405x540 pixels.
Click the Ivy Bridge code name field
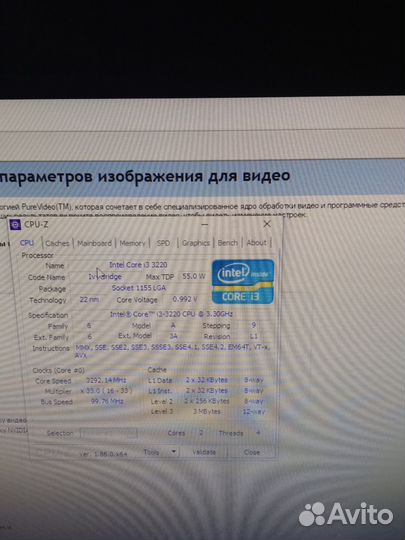(x=105, y=277)
